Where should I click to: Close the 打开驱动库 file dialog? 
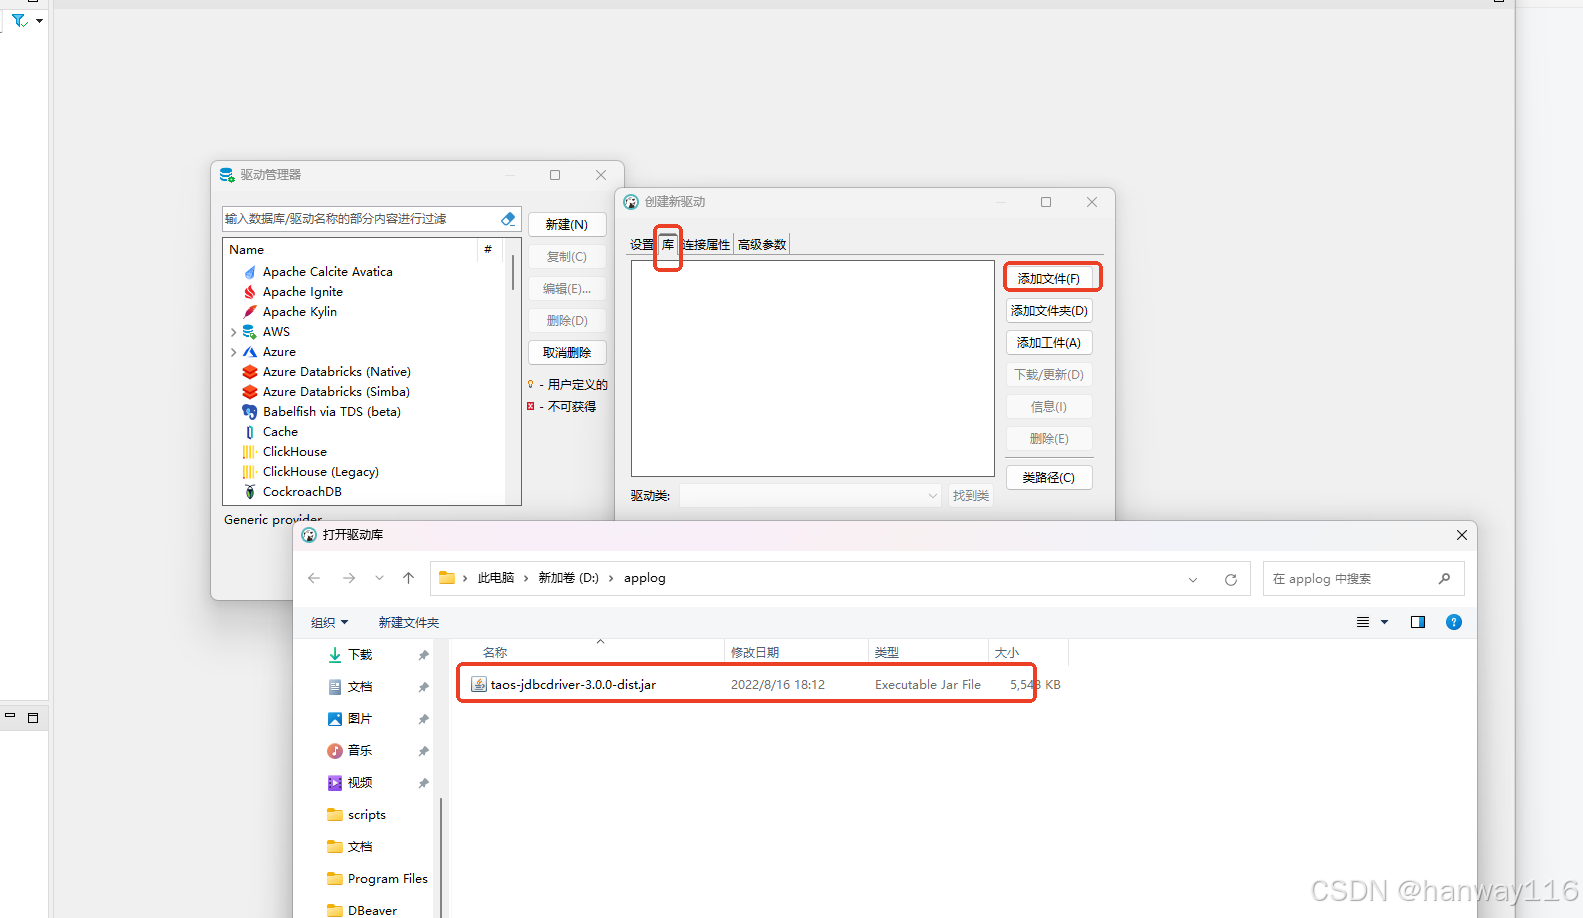click(x=1462, y=536)
